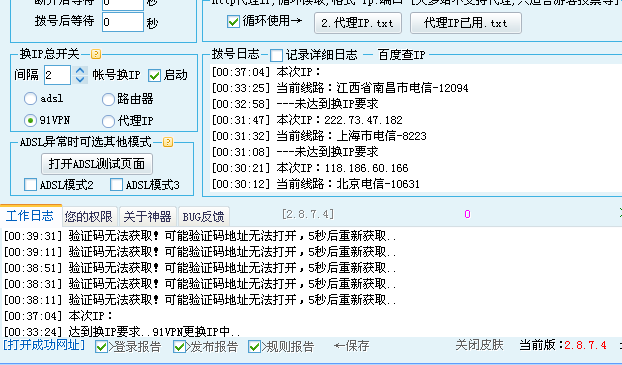
Task: Select dial log entry at 00:32:58
Action: point(295,104)
